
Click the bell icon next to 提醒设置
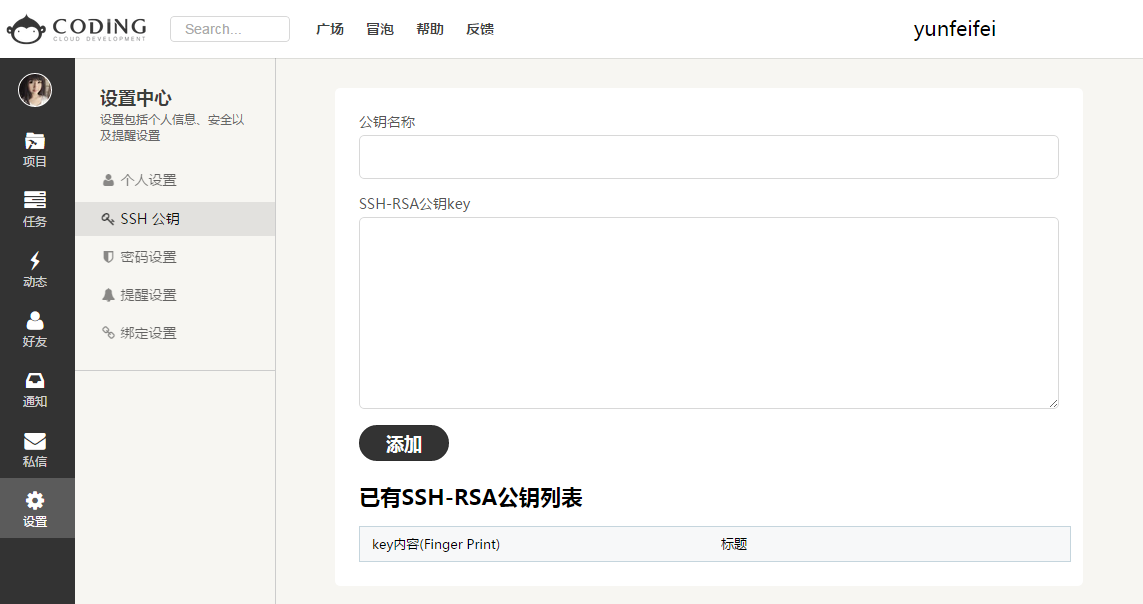tap(107, 294)
